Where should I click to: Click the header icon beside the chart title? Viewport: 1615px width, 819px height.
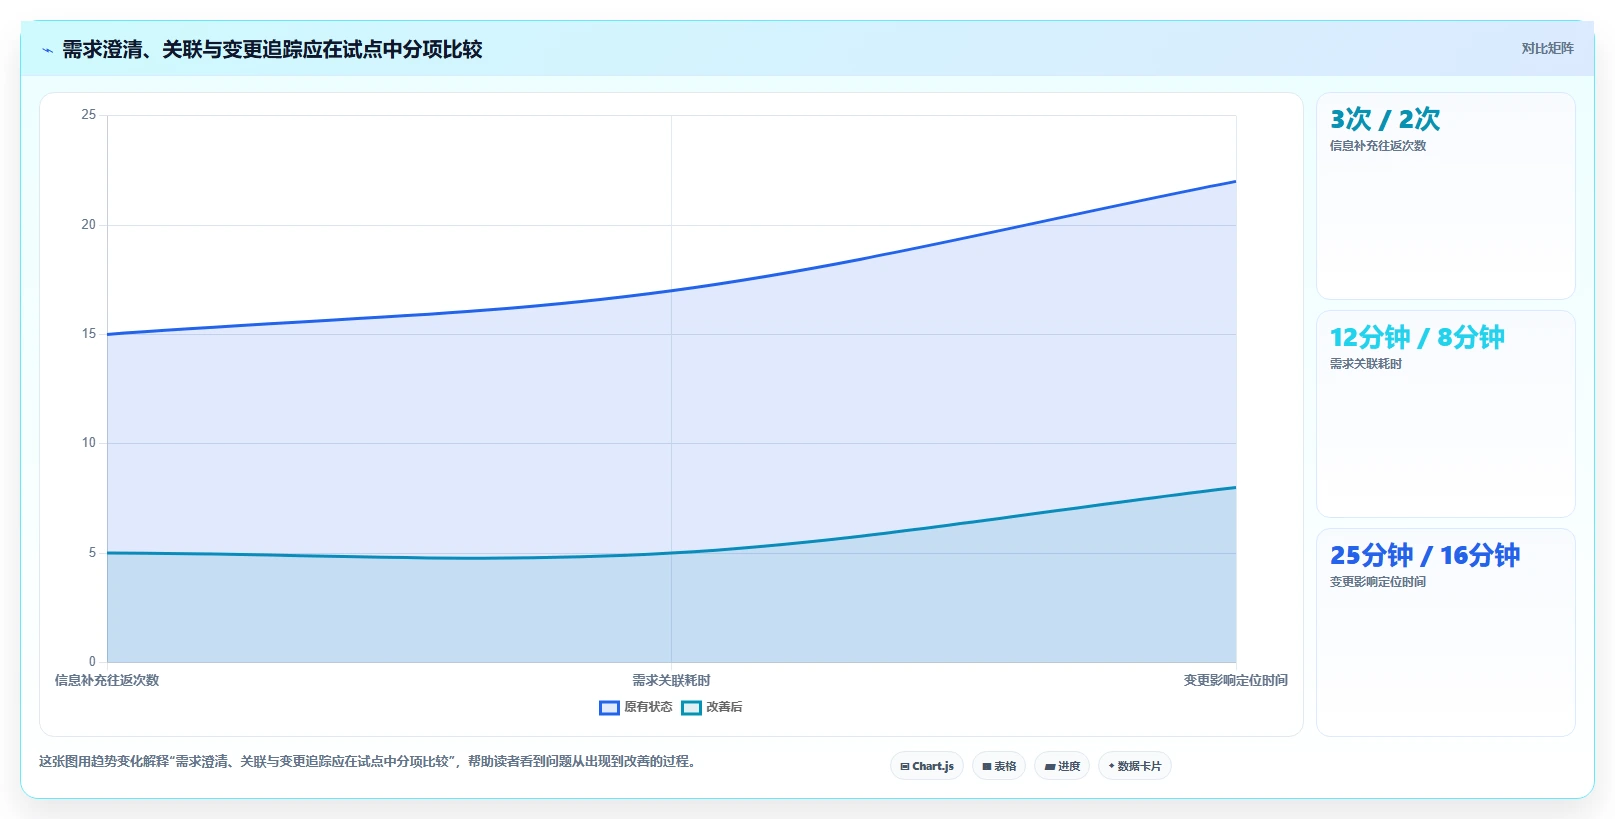click(47, 50)
